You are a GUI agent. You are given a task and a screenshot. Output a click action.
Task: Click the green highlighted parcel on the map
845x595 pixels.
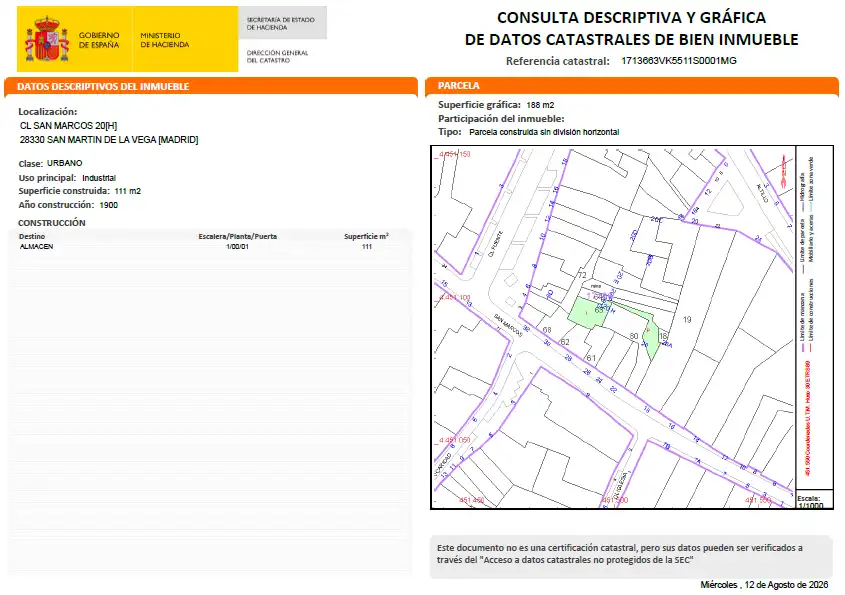(x=588, y=313)
